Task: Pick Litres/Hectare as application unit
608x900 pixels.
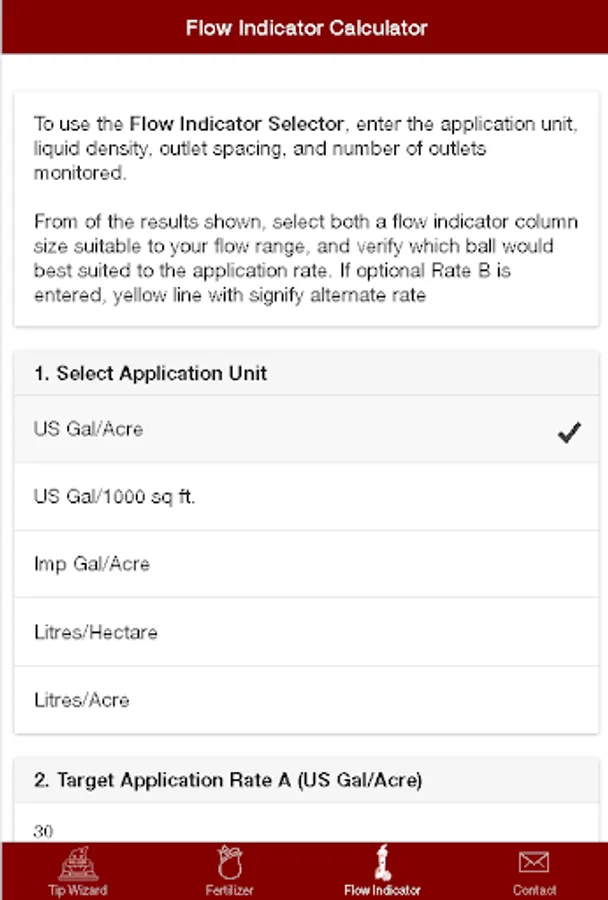Action: [x=96, y=632]
